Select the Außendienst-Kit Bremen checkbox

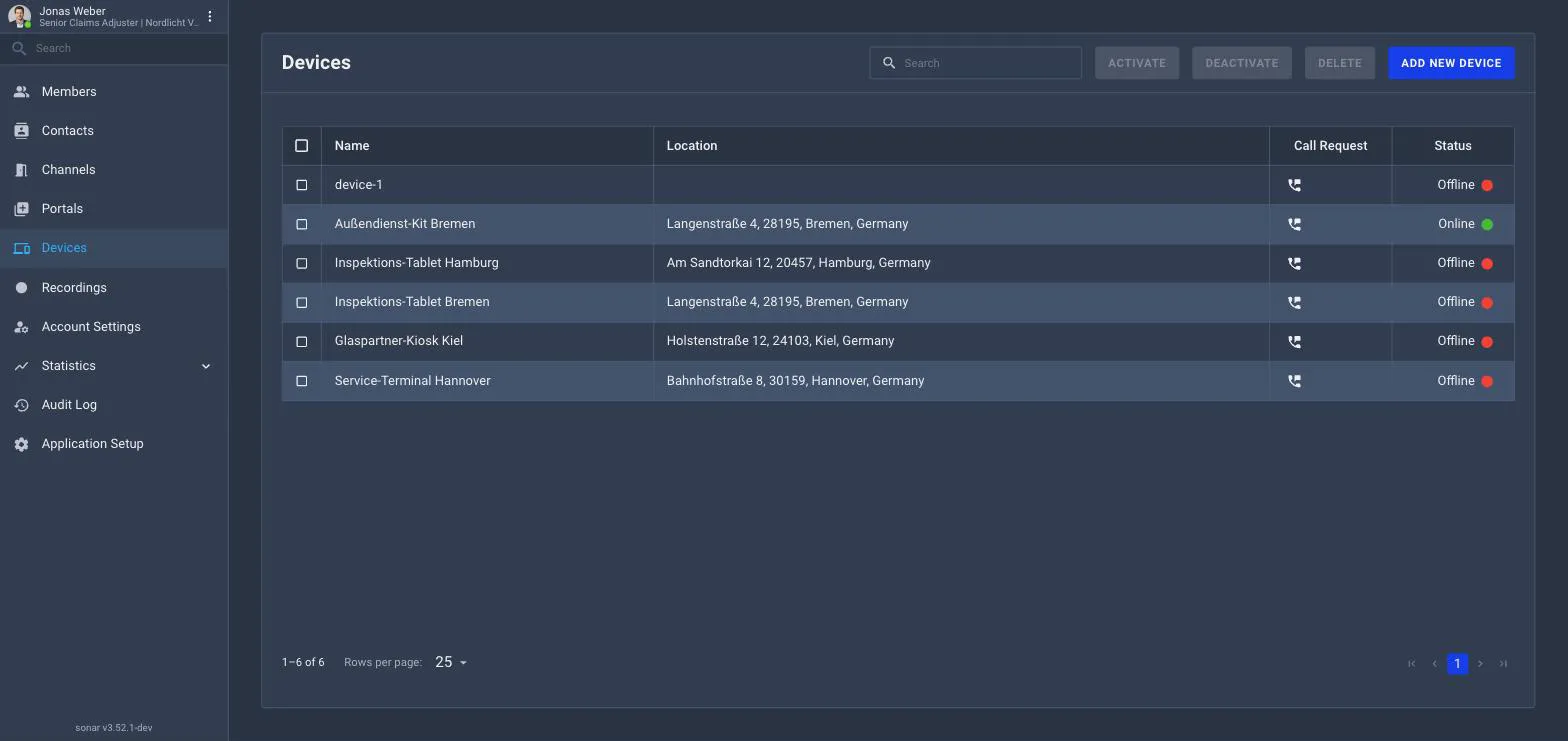[302, 224]
